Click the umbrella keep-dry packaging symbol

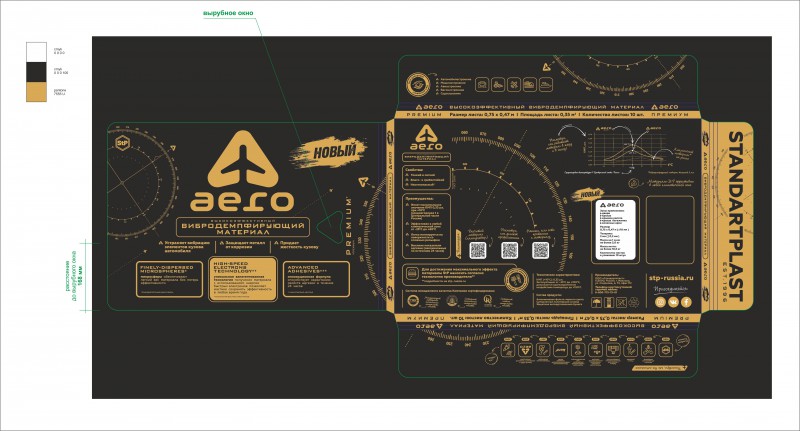tap(596, 303)
